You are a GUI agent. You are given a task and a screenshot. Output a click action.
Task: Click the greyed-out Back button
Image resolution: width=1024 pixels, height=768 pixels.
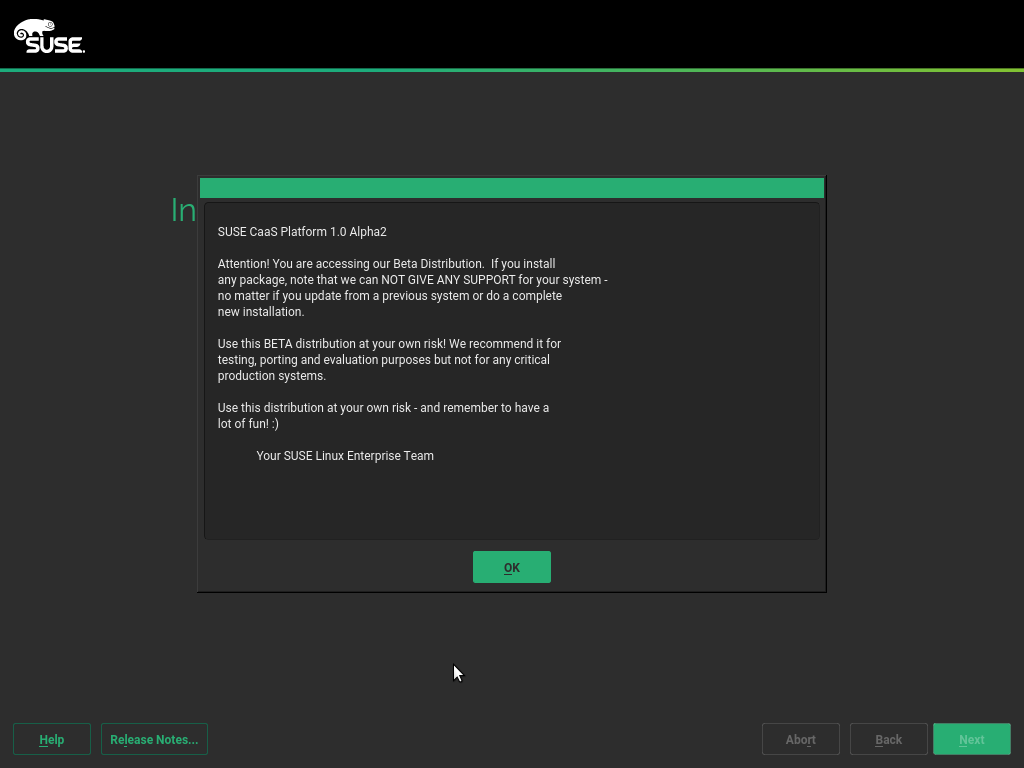pos(888,739)
